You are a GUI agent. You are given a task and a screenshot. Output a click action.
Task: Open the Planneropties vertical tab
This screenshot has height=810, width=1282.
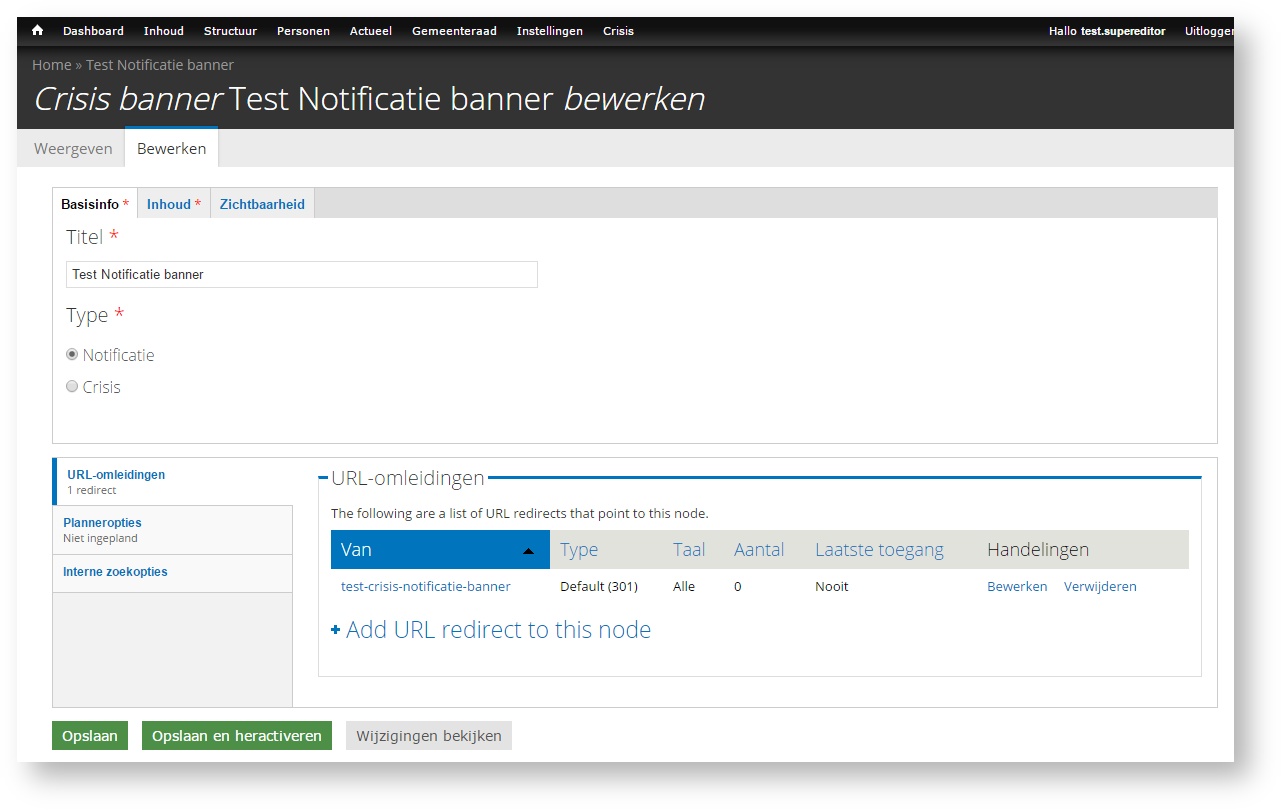click(102, 523)
